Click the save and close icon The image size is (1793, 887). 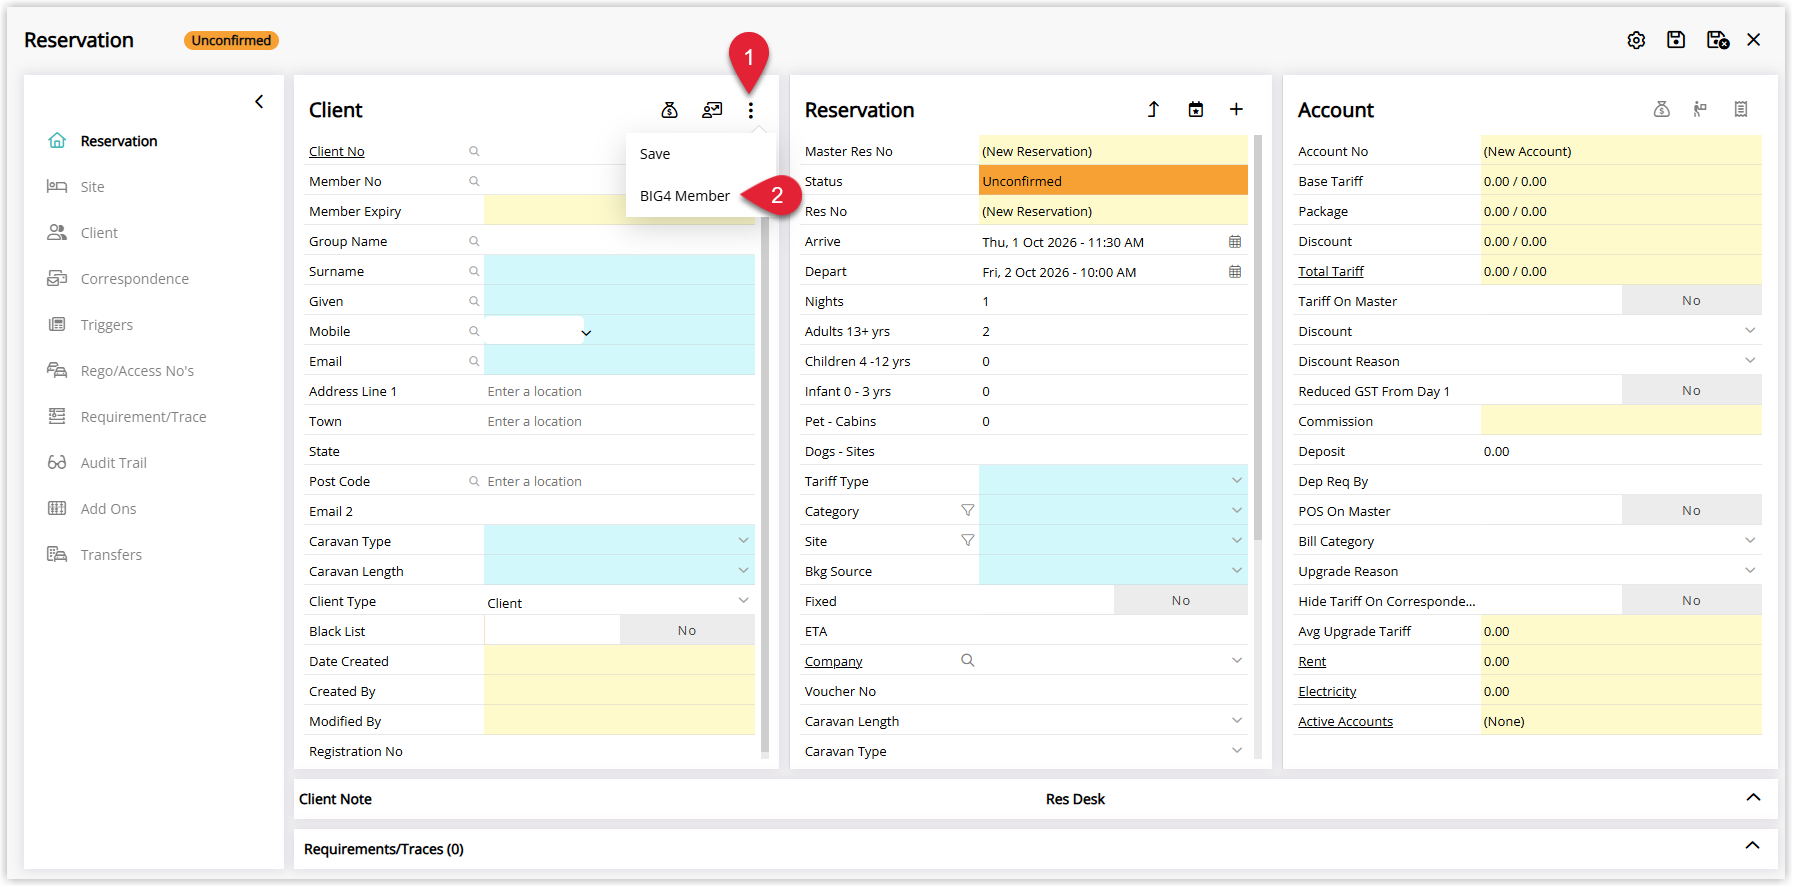tap(1718, 40)
